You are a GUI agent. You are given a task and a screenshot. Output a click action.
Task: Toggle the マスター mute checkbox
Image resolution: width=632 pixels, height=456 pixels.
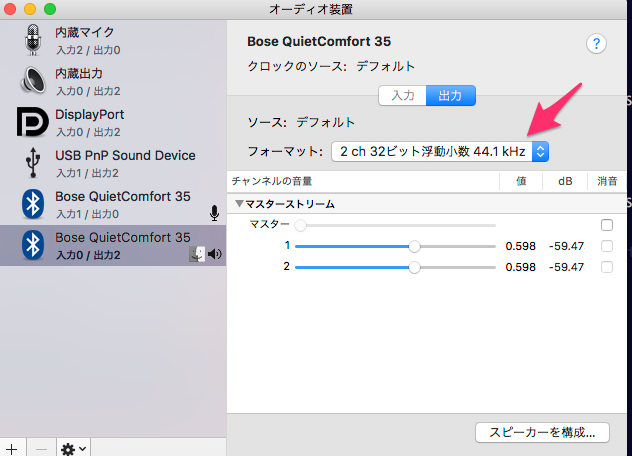(x=607, y=225)
